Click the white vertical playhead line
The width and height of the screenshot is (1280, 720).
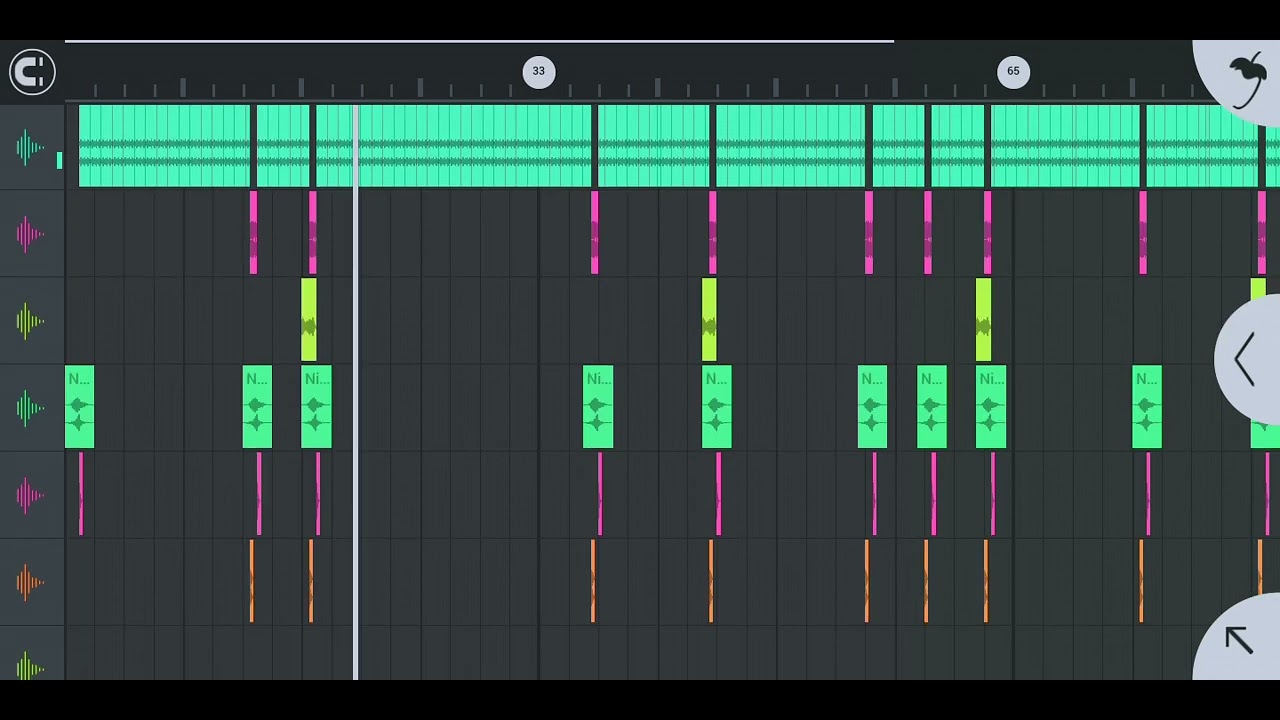(355, 390)
